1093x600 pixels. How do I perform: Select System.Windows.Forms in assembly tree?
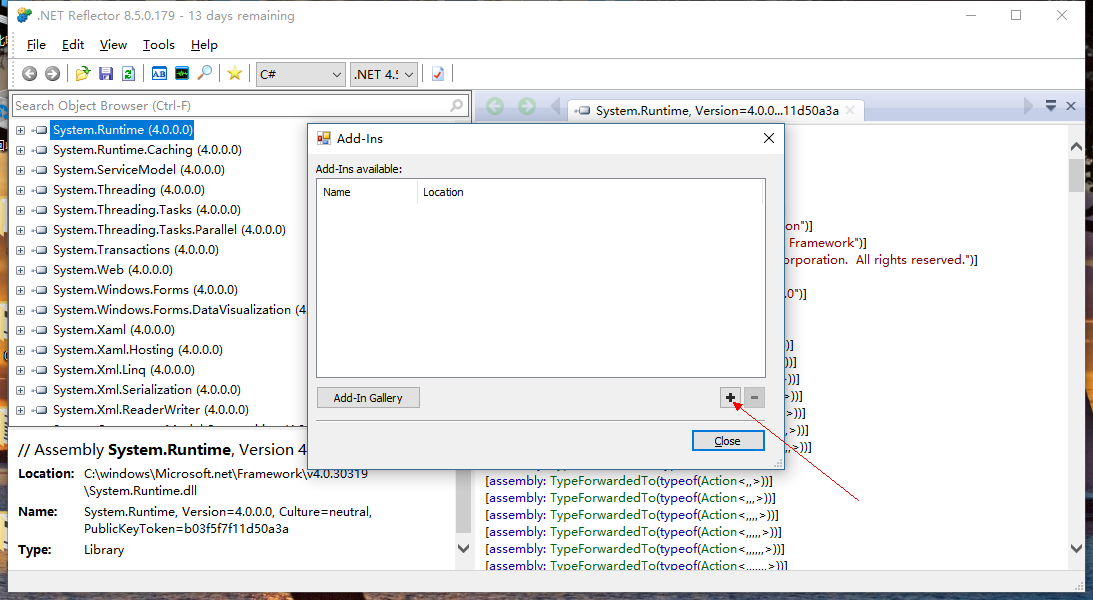click(x=120, y=290)
